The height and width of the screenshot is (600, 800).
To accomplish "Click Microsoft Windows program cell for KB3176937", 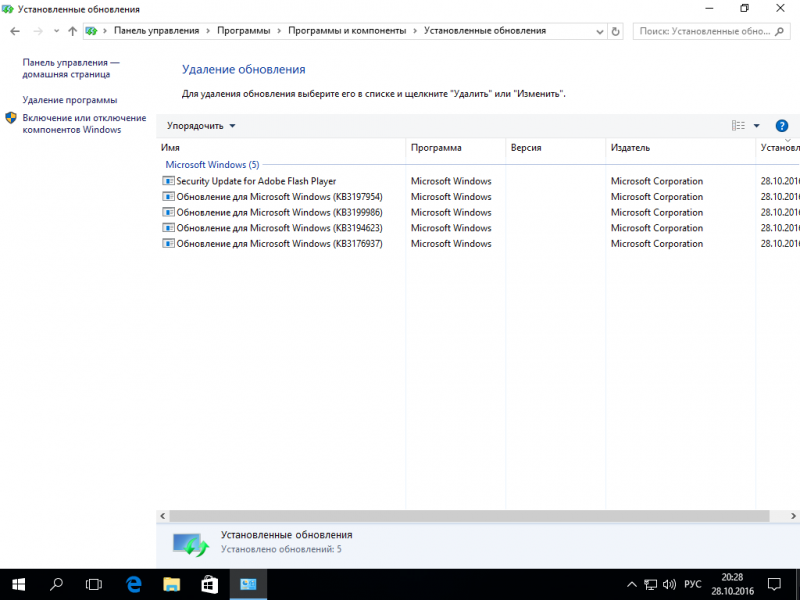I will [x=451, y=244].
